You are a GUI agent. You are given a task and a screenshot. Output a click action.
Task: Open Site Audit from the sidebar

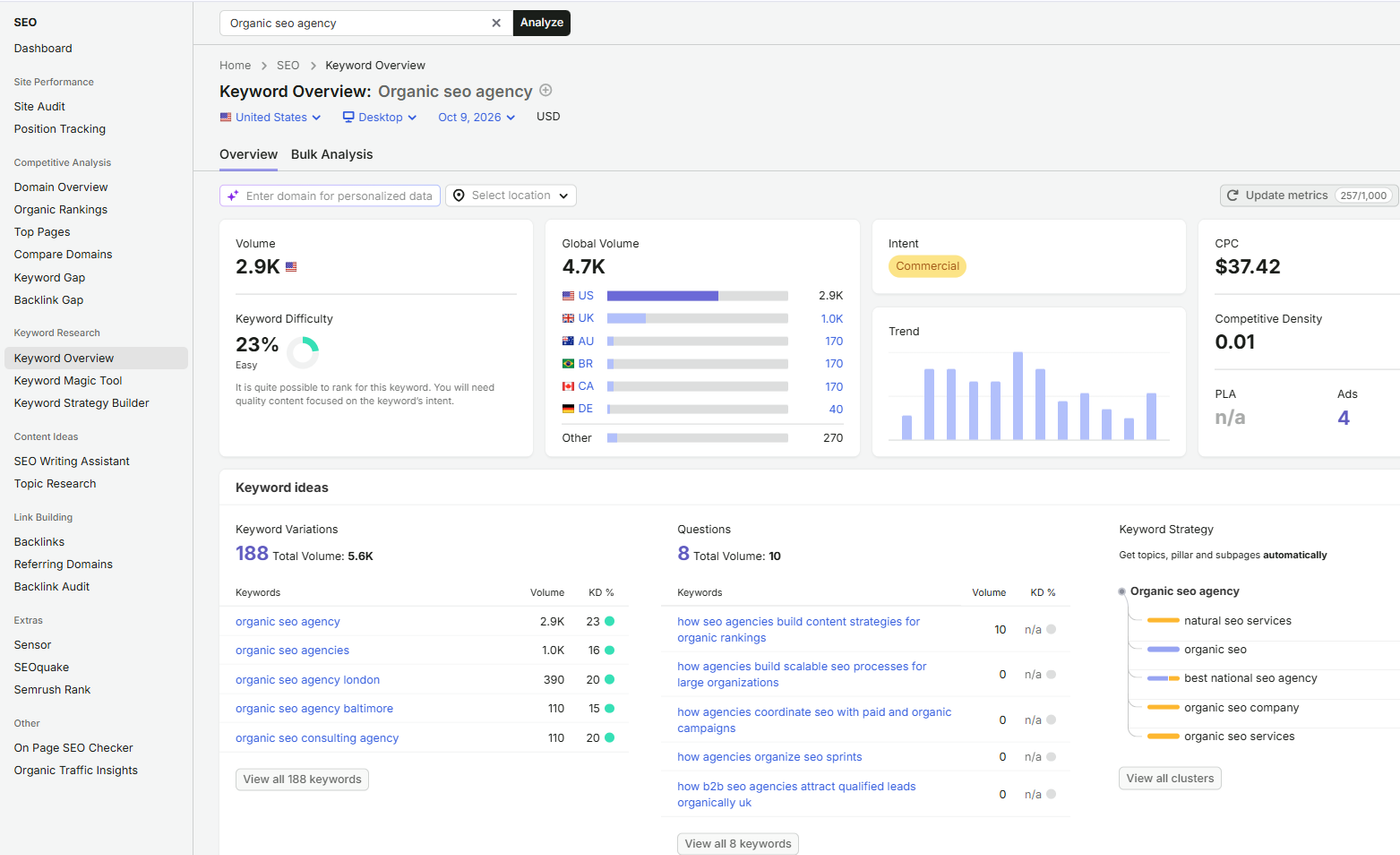[40, 106]
